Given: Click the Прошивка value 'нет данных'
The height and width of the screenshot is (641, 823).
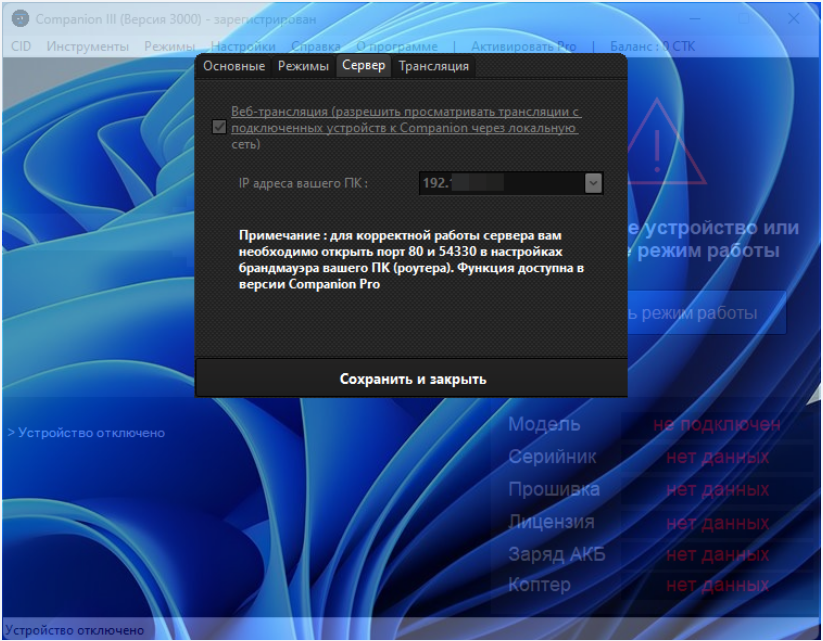Looking at the screenshot, I should point(718,489).
